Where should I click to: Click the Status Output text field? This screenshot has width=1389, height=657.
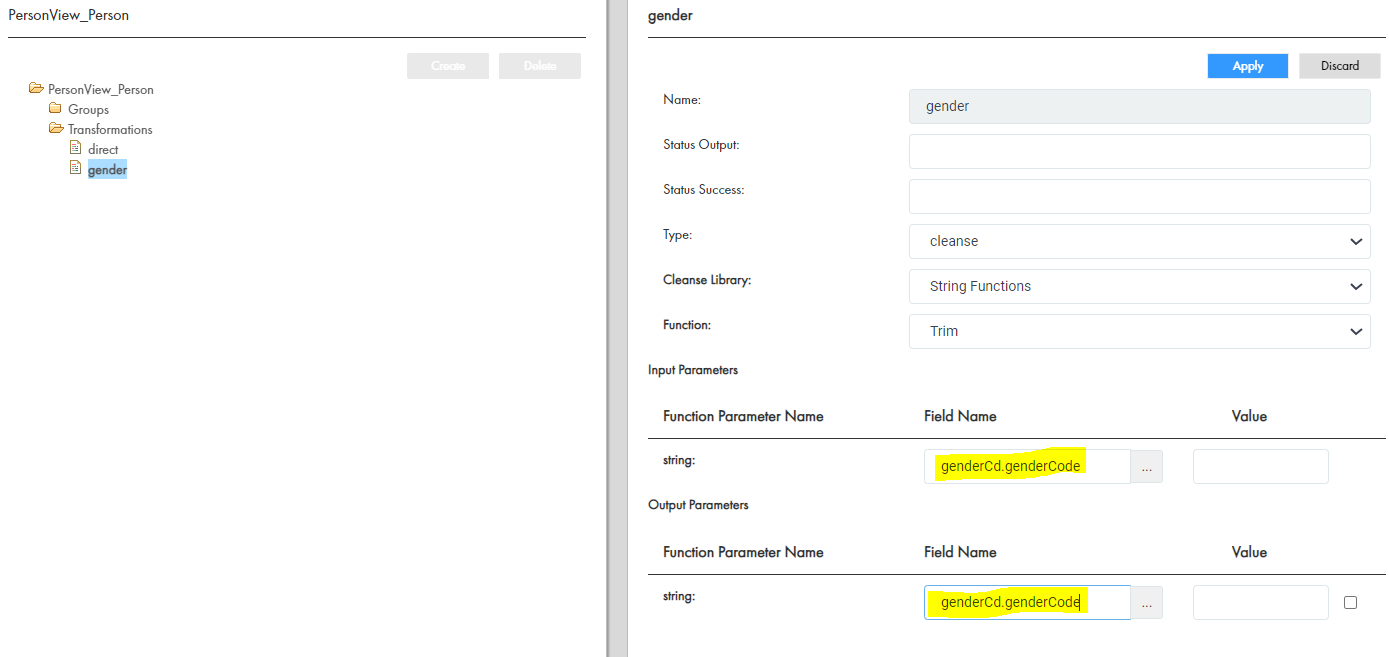click(x=1139, y=151)
